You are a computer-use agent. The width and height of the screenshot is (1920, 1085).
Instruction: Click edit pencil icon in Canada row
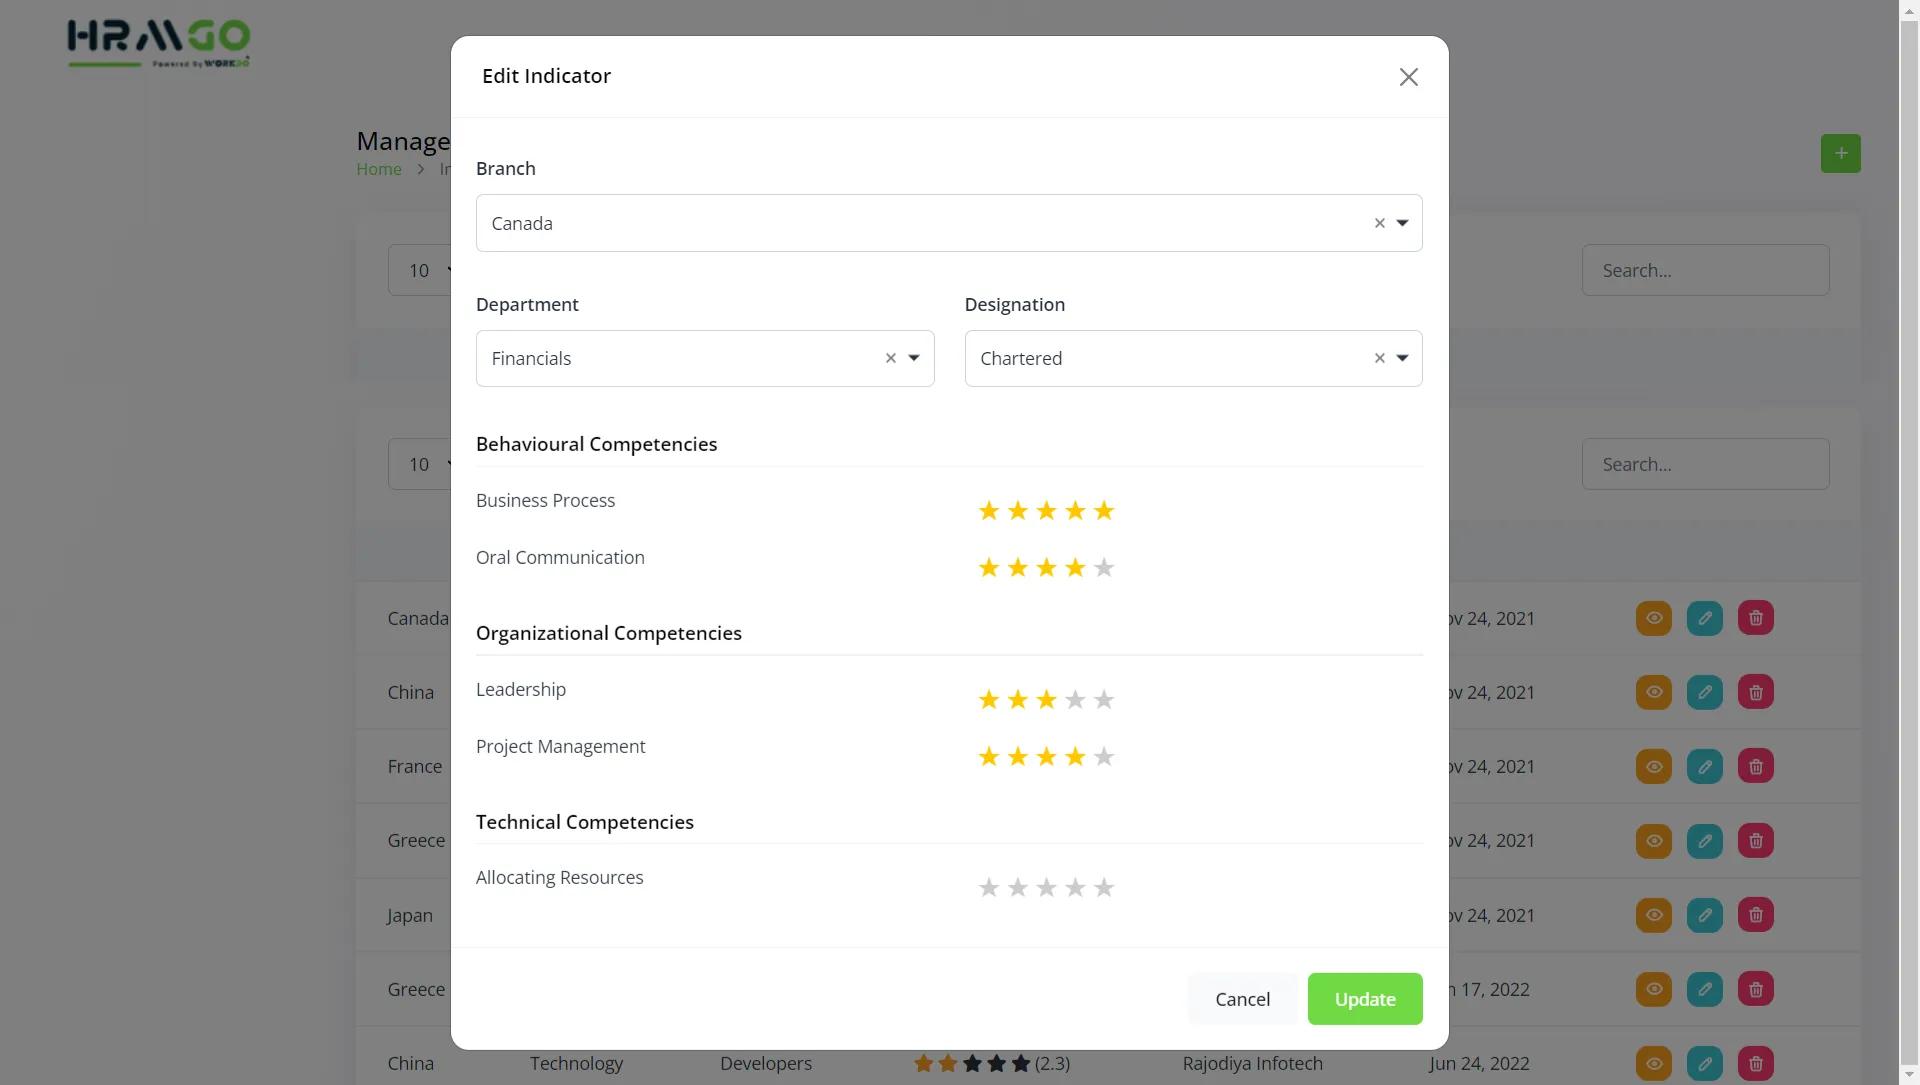[x=1704, y=618]
